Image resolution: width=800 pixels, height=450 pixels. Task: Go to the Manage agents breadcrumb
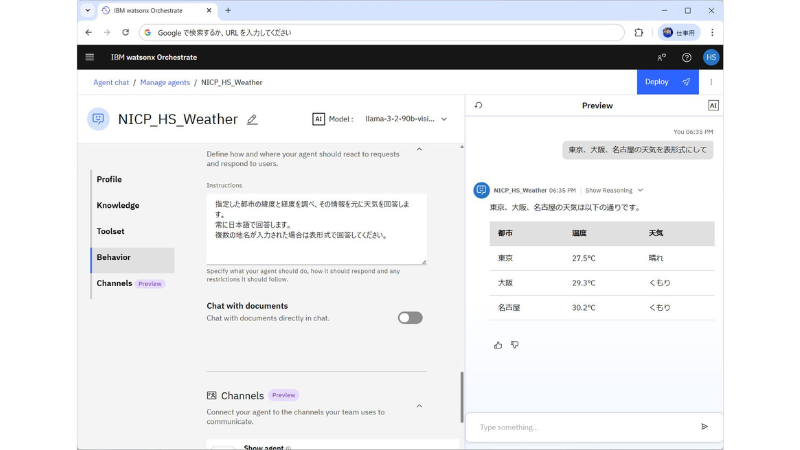(164, 82)
